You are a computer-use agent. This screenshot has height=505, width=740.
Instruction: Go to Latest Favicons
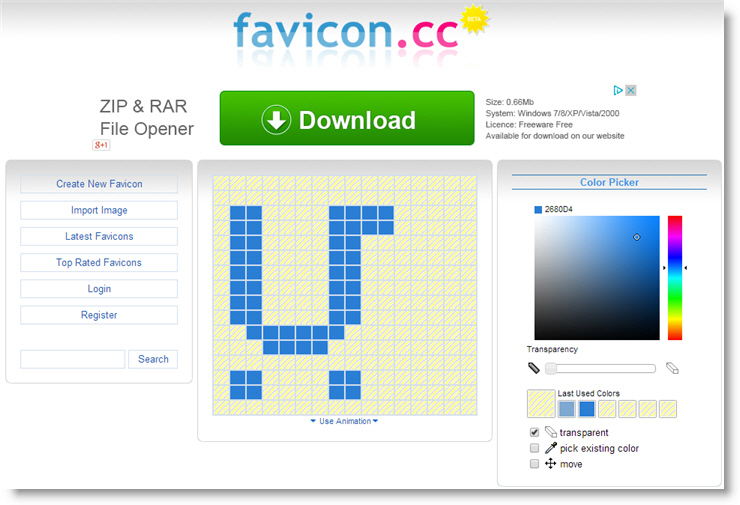(99, 236)
